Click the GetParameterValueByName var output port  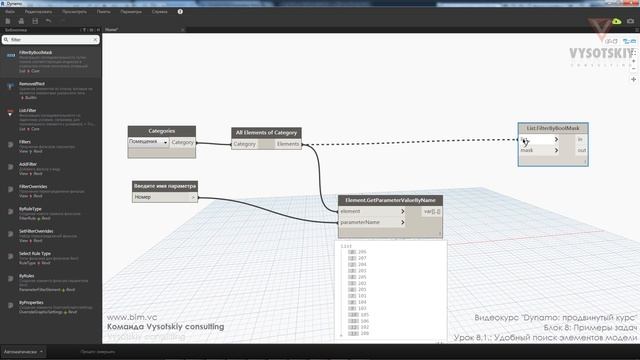pos(431,211)
